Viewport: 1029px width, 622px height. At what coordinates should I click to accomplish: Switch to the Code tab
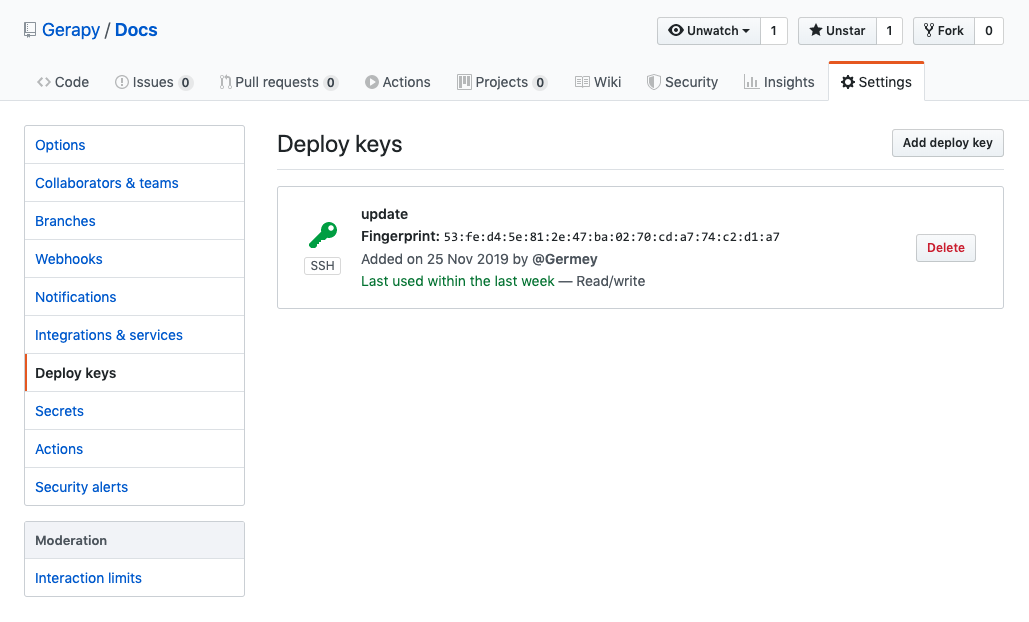63,82
